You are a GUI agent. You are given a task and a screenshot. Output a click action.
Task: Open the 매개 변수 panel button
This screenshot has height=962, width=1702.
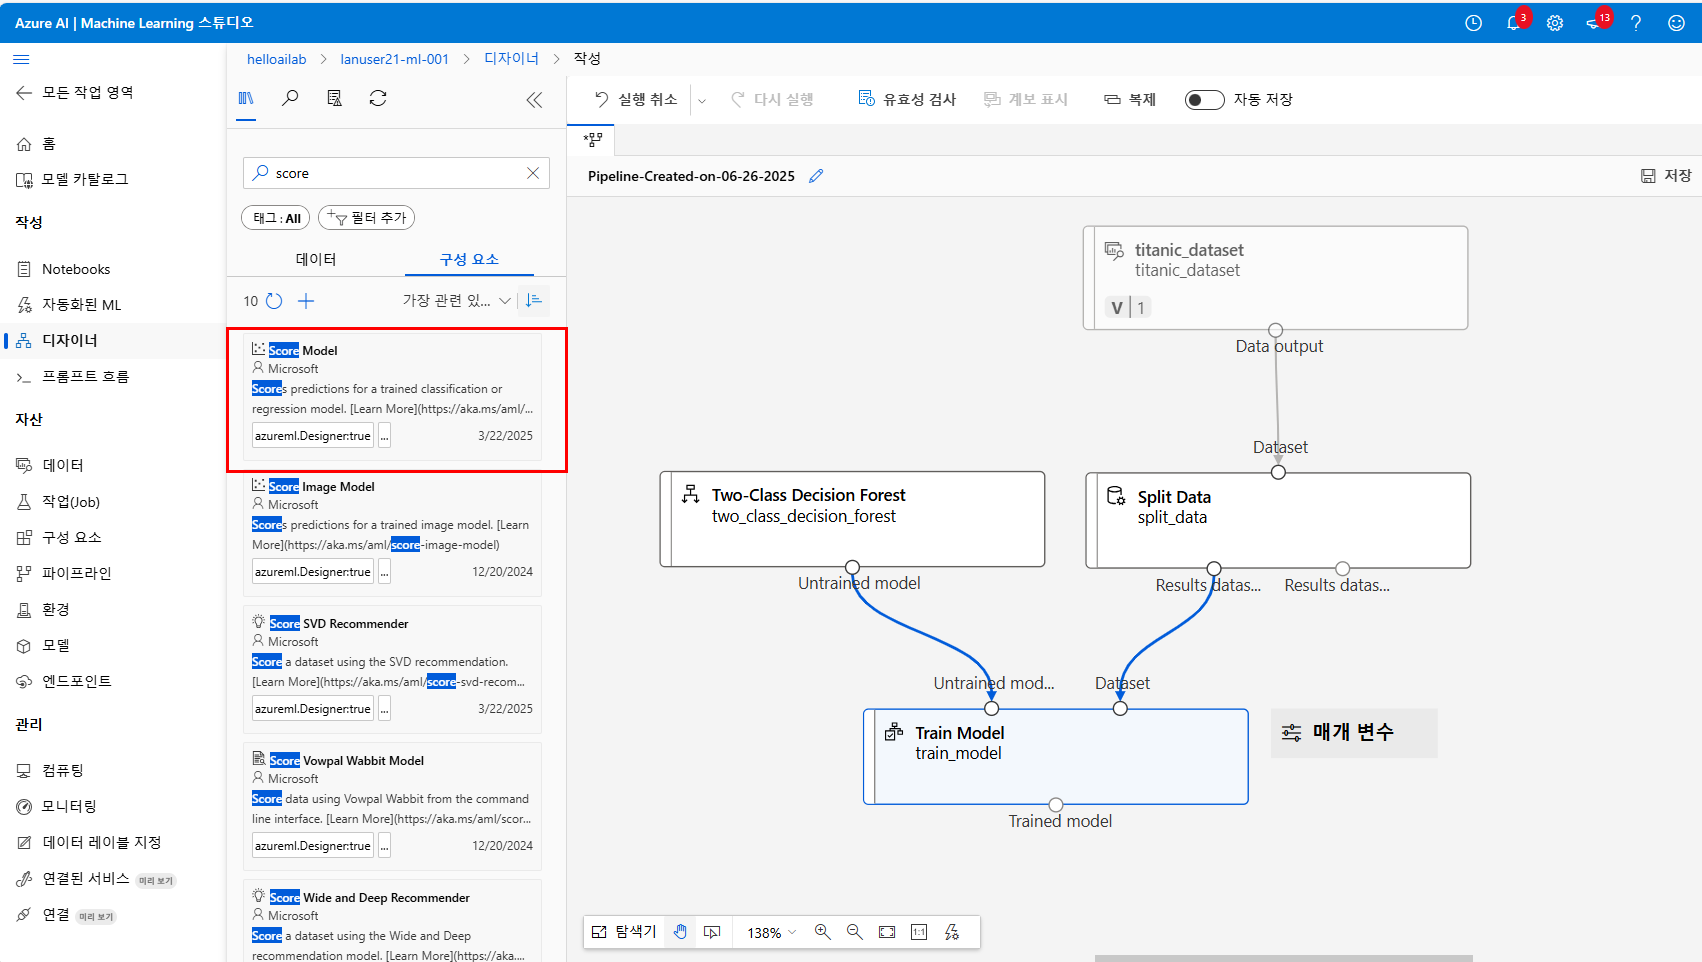click(1354, 733)
